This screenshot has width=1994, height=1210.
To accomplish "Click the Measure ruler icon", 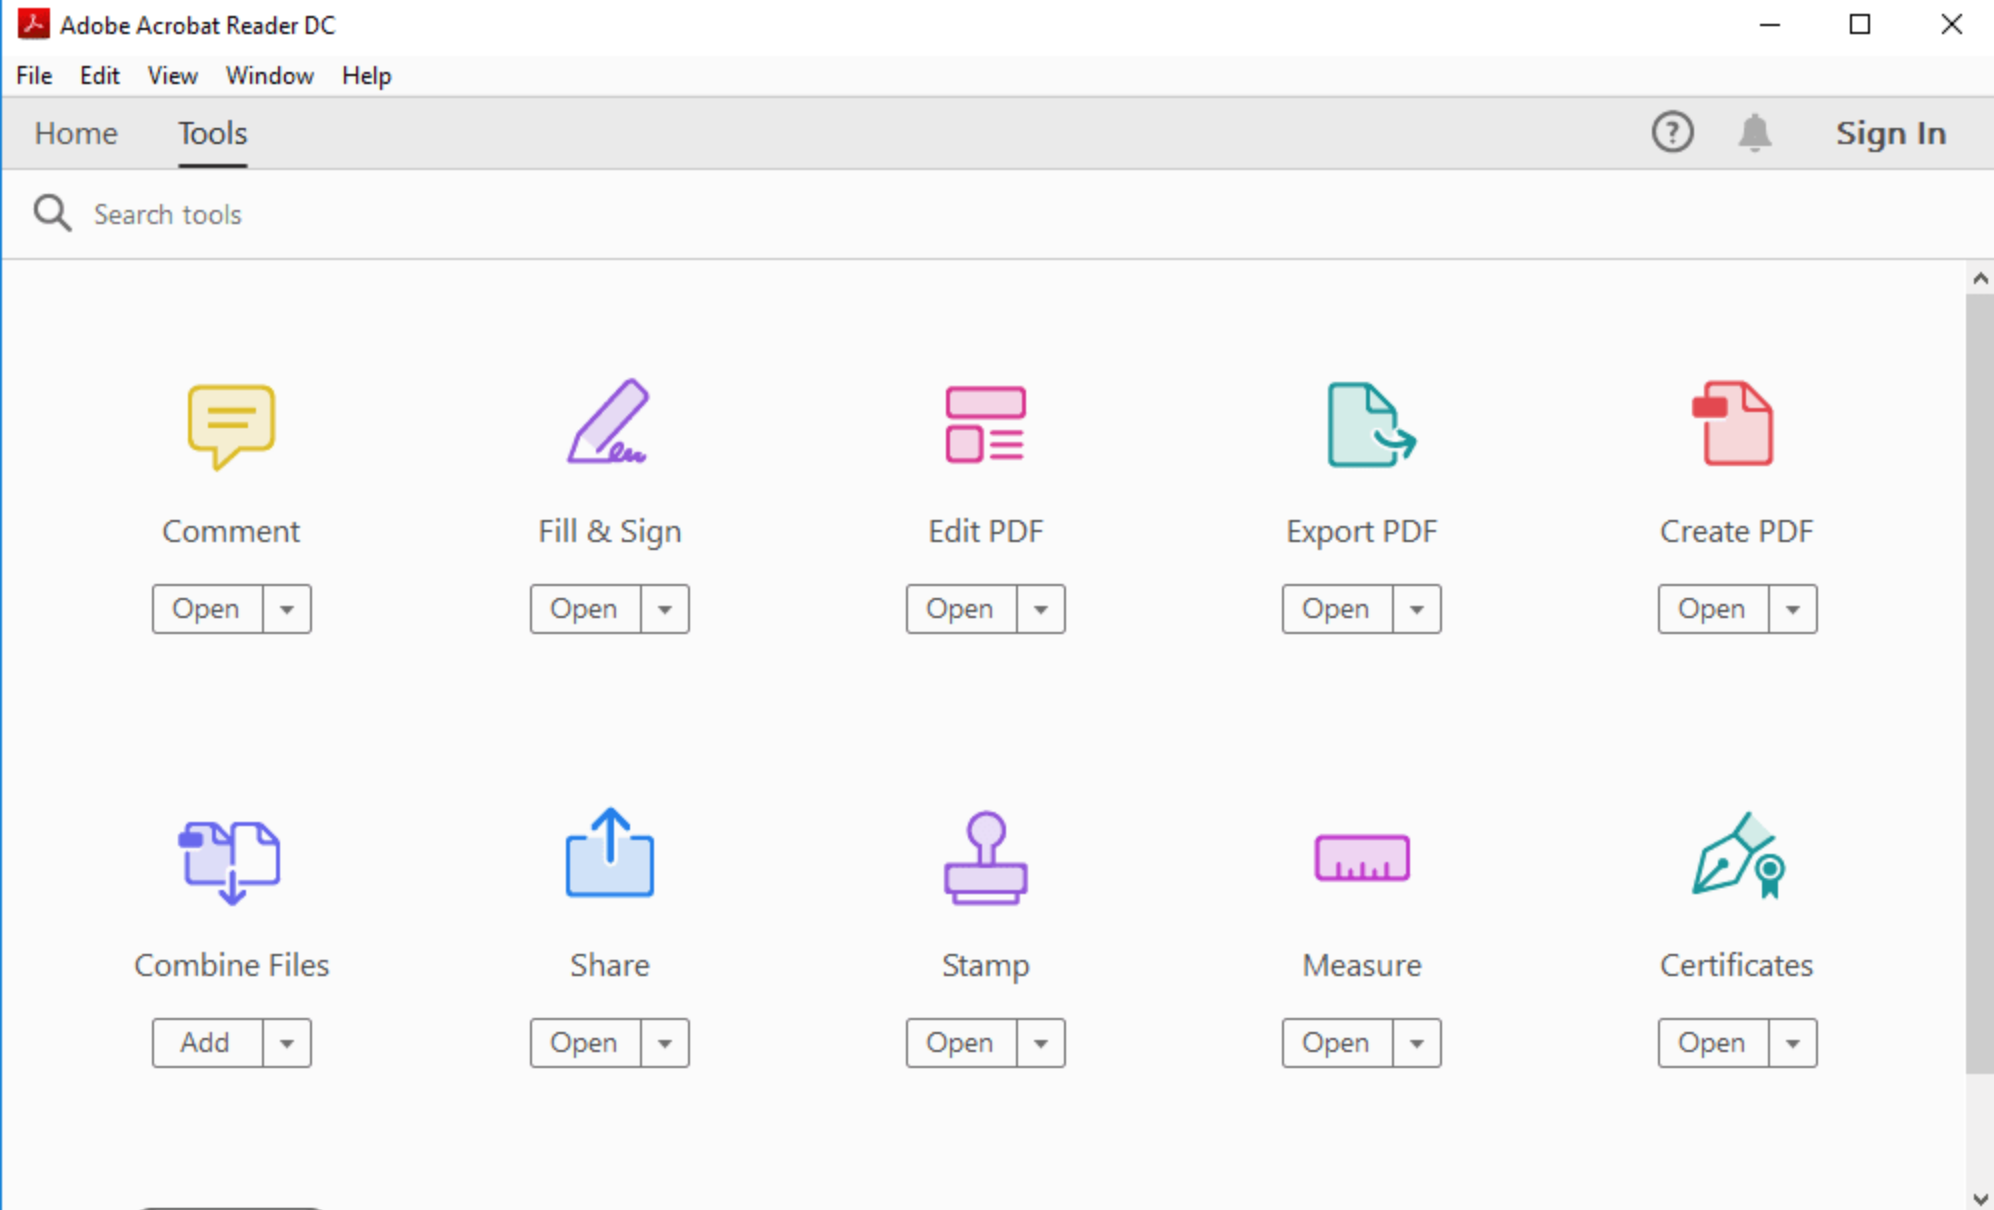I will pos(1362,858).
